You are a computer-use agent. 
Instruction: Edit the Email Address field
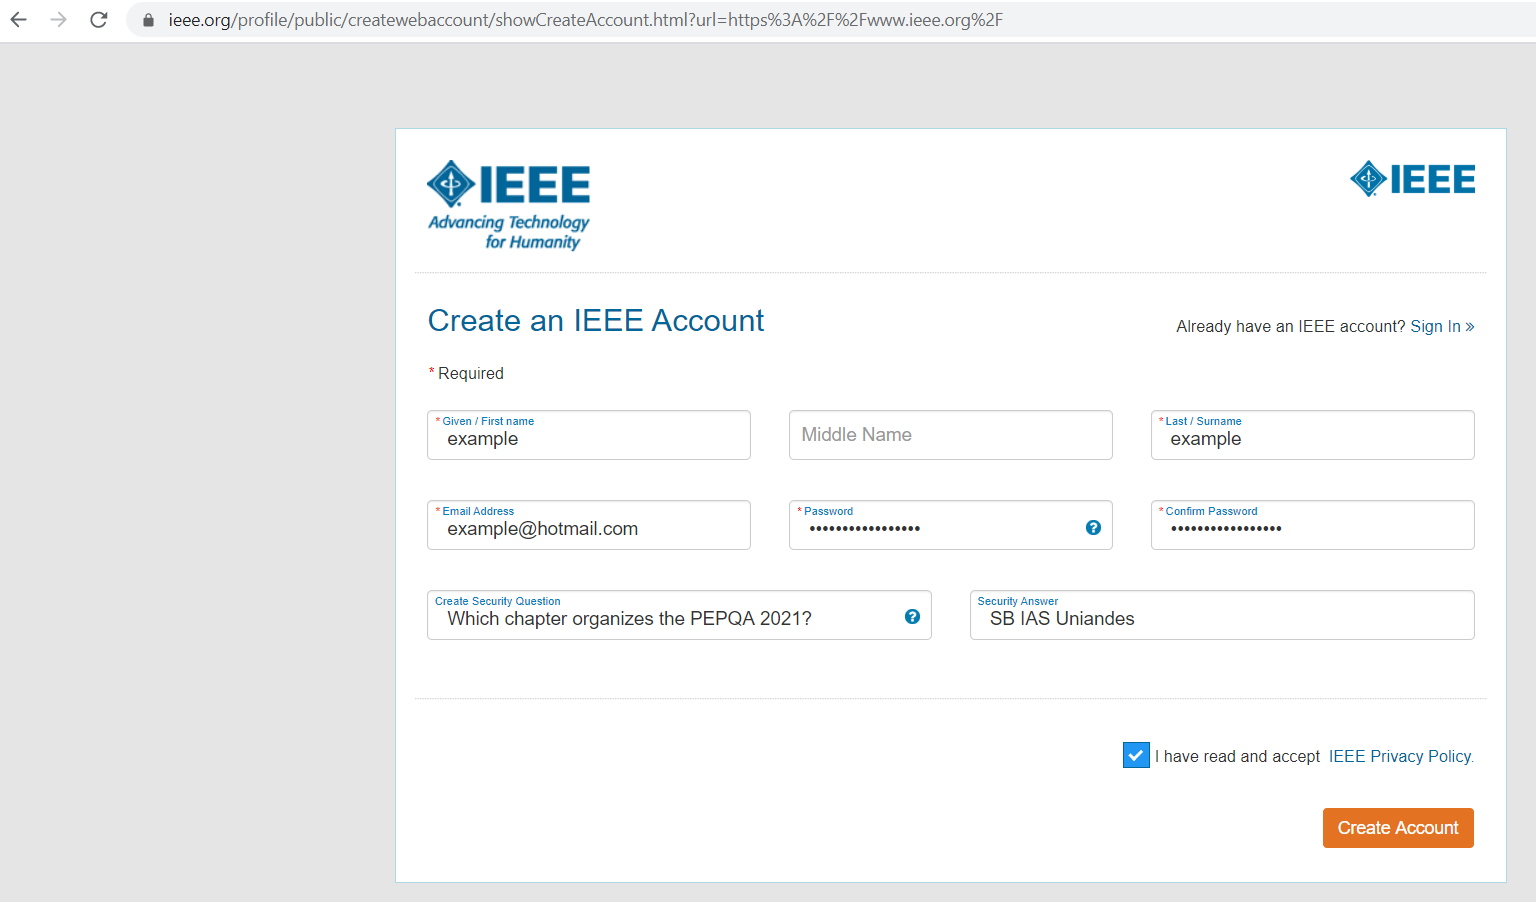coord(589,525)
